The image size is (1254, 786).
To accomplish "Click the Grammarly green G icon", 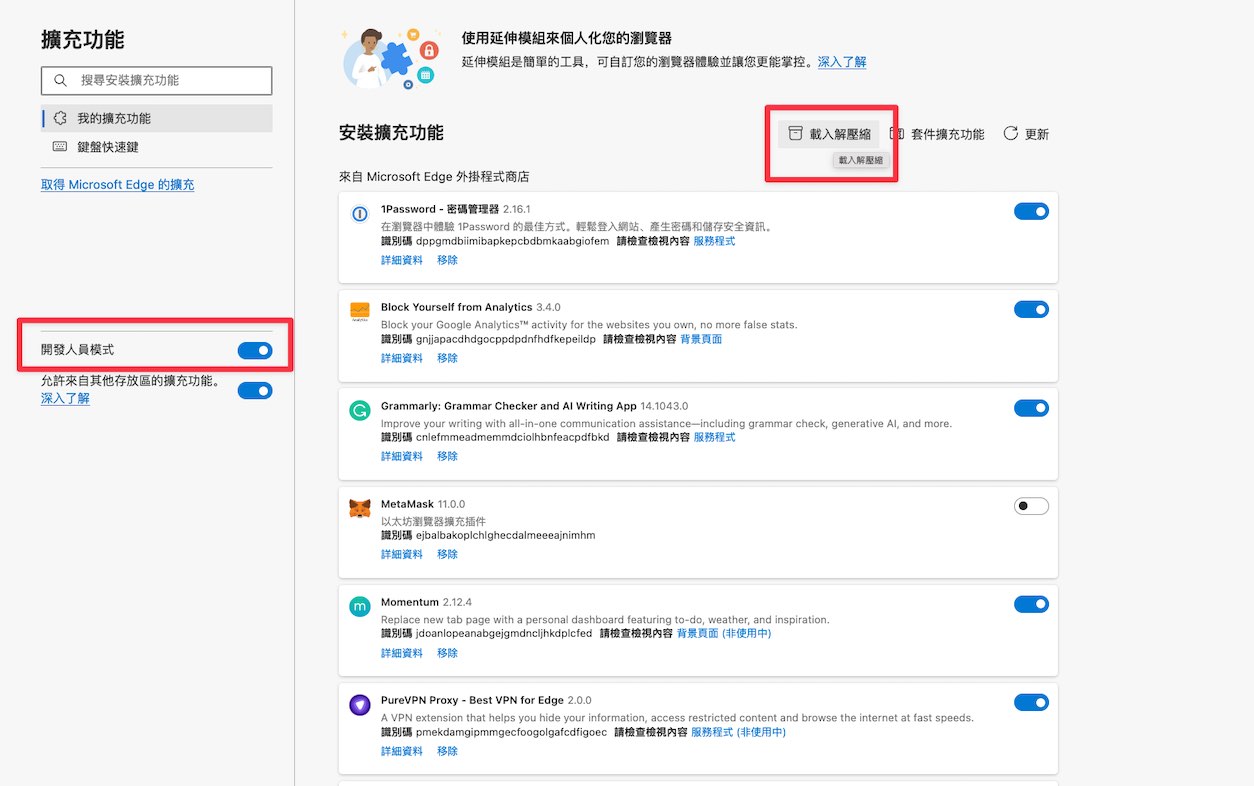I will click(x=360, y=411).
